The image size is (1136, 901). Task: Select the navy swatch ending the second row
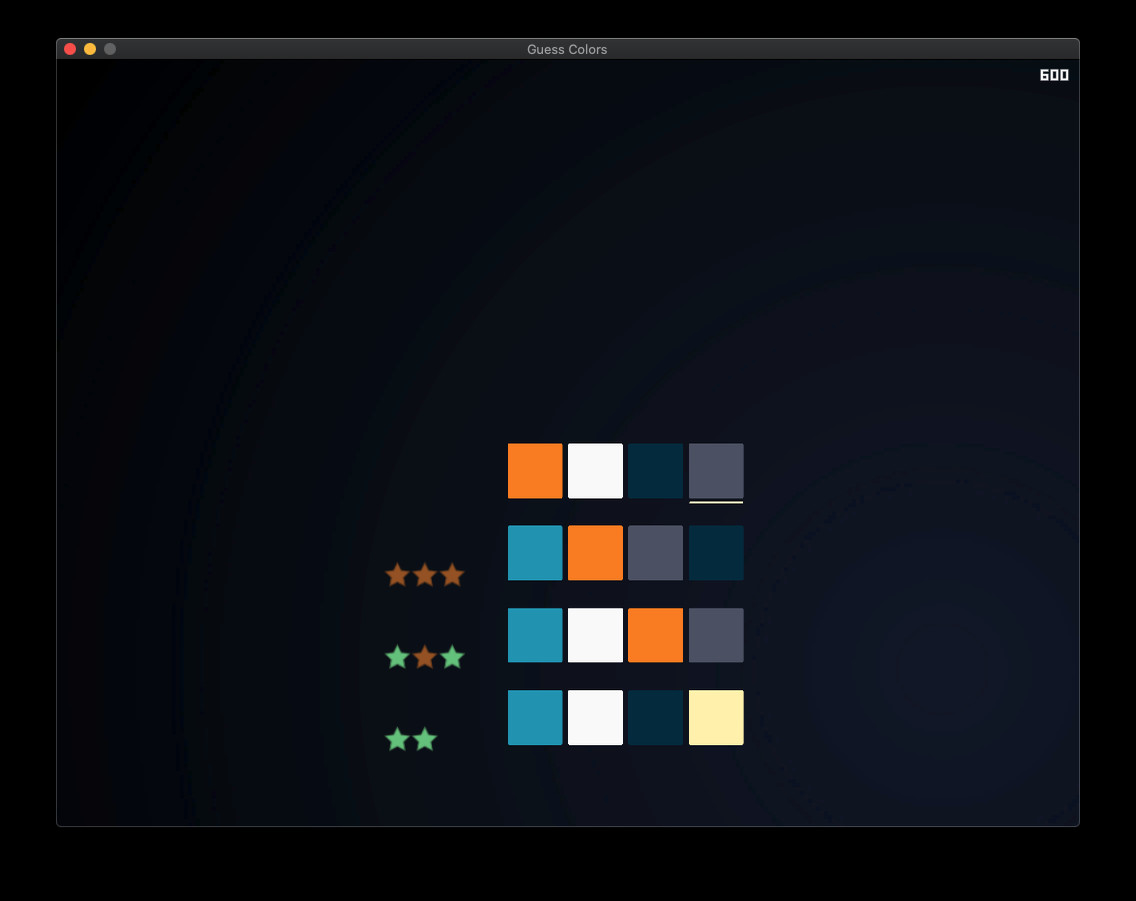tap(716, 552)
